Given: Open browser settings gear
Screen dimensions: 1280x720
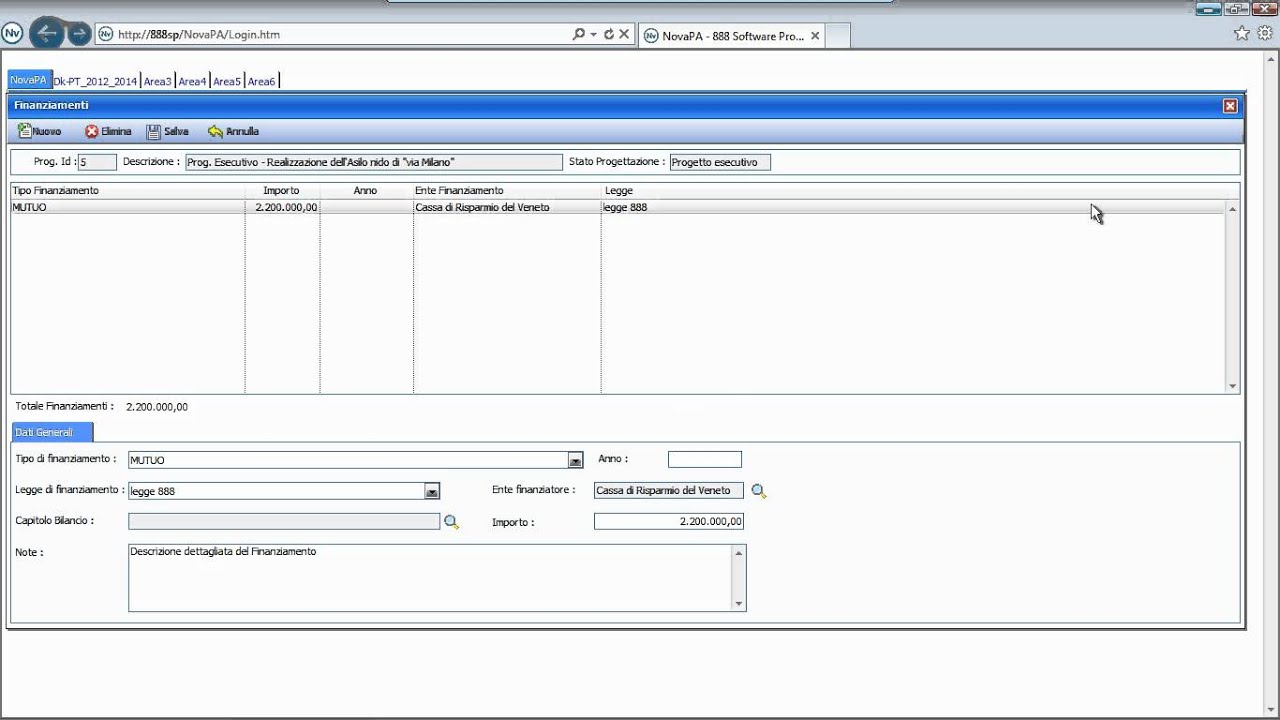Looking at the screenshot, I should tap(1265, 33).
